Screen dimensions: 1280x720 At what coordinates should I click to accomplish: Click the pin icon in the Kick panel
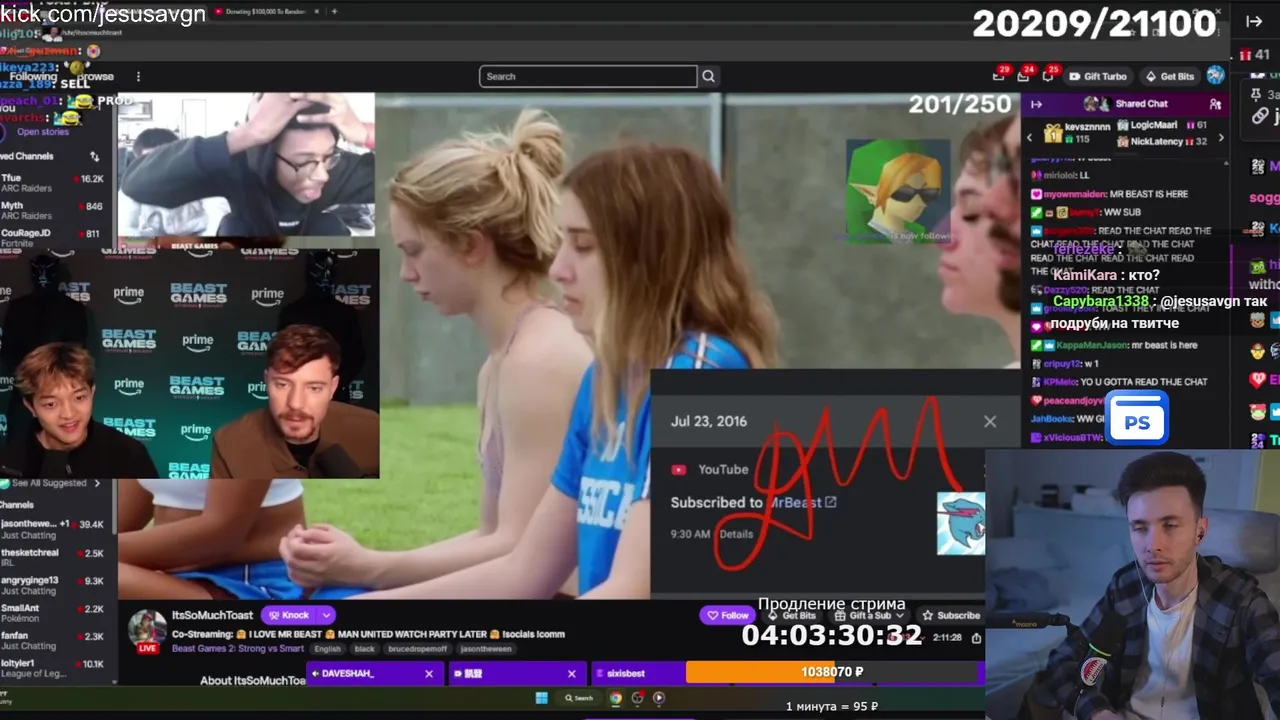click(x=1255, y=93)
